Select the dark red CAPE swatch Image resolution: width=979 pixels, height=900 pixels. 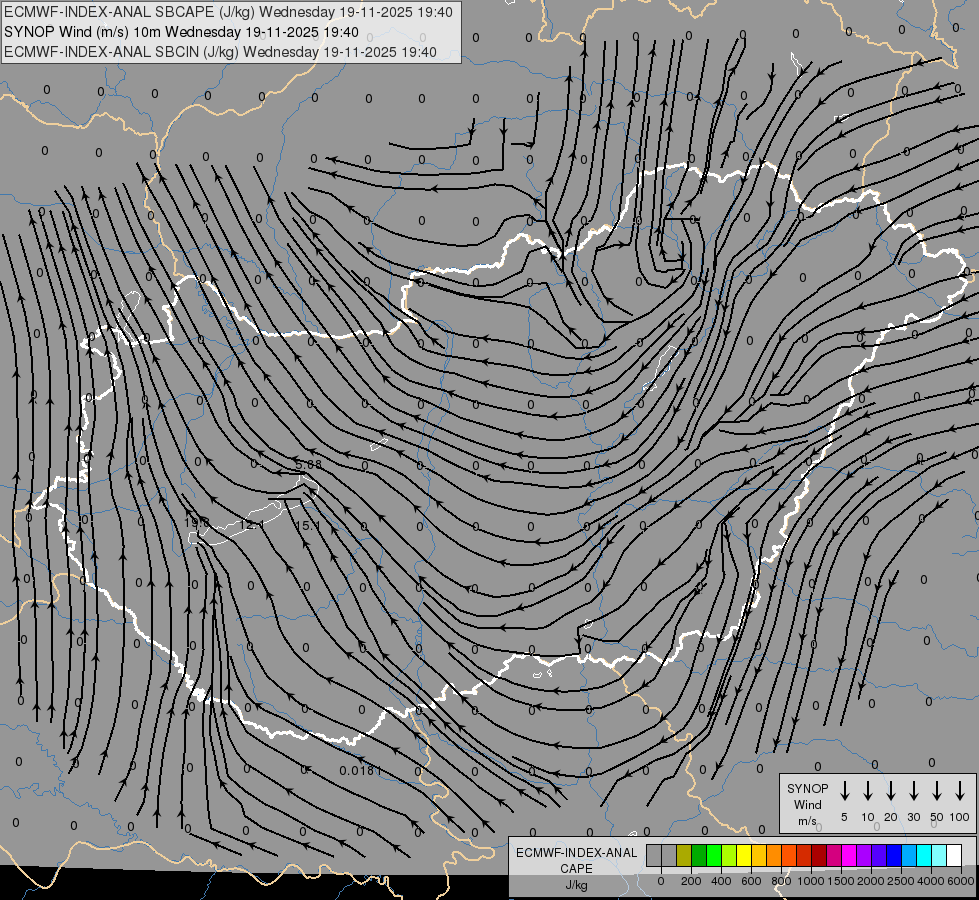(x=820, y=855)
